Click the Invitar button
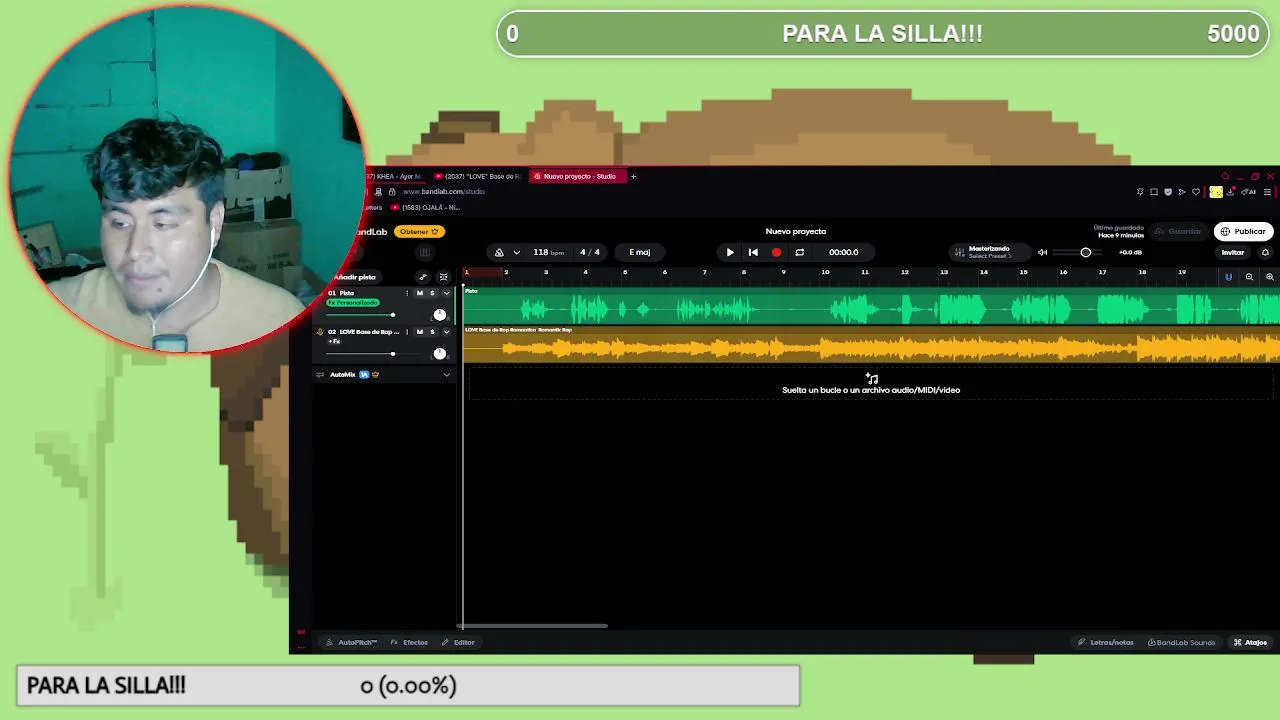The width and height of the screenshot is (1280, 720). (1233, 252)
